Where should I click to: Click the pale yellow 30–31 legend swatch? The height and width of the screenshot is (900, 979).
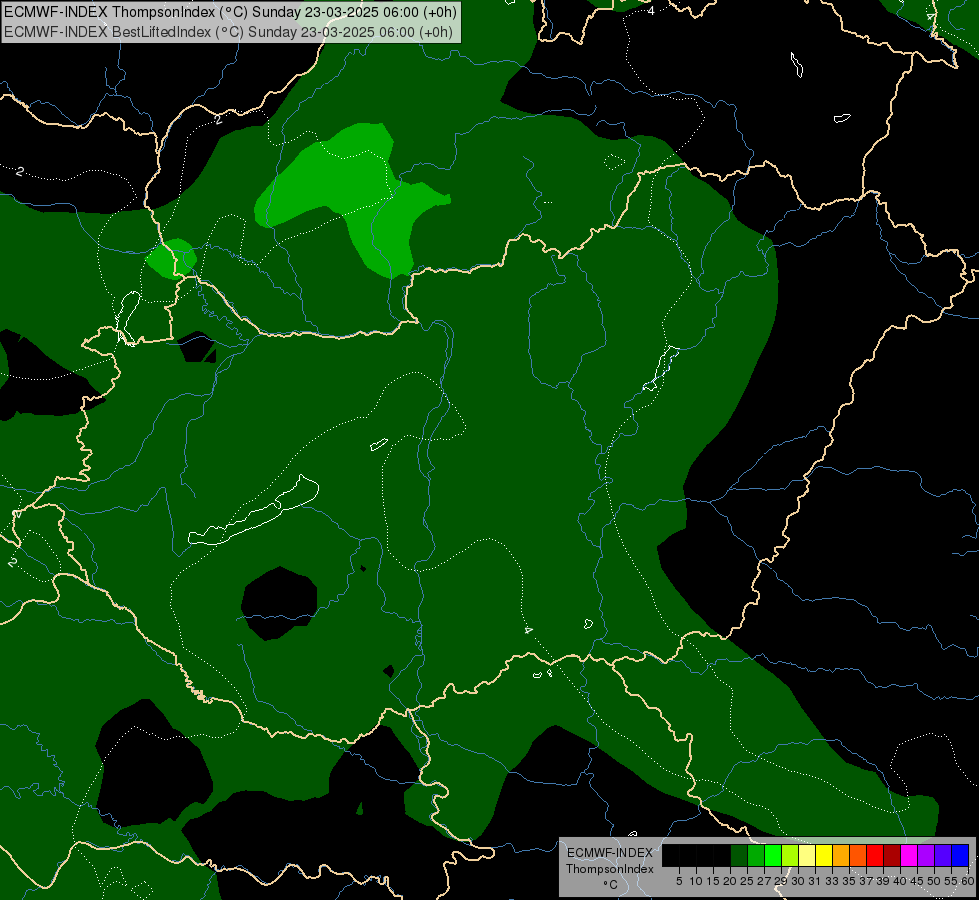click(x=807, y=855)
